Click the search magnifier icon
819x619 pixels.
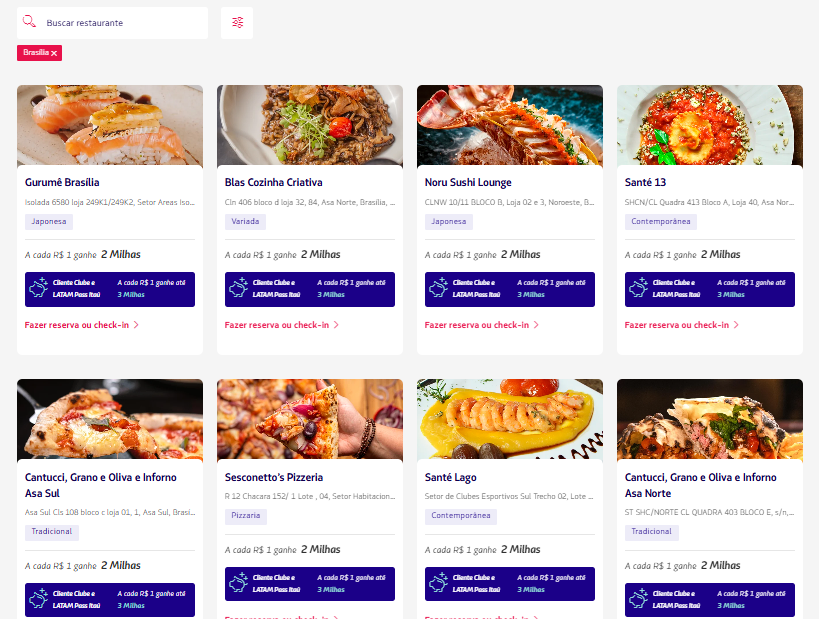click(29, 22)
